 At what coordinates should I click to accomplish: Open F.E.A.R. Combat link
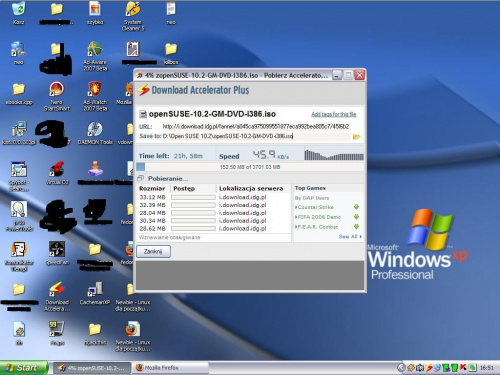(x=318, y=227)
